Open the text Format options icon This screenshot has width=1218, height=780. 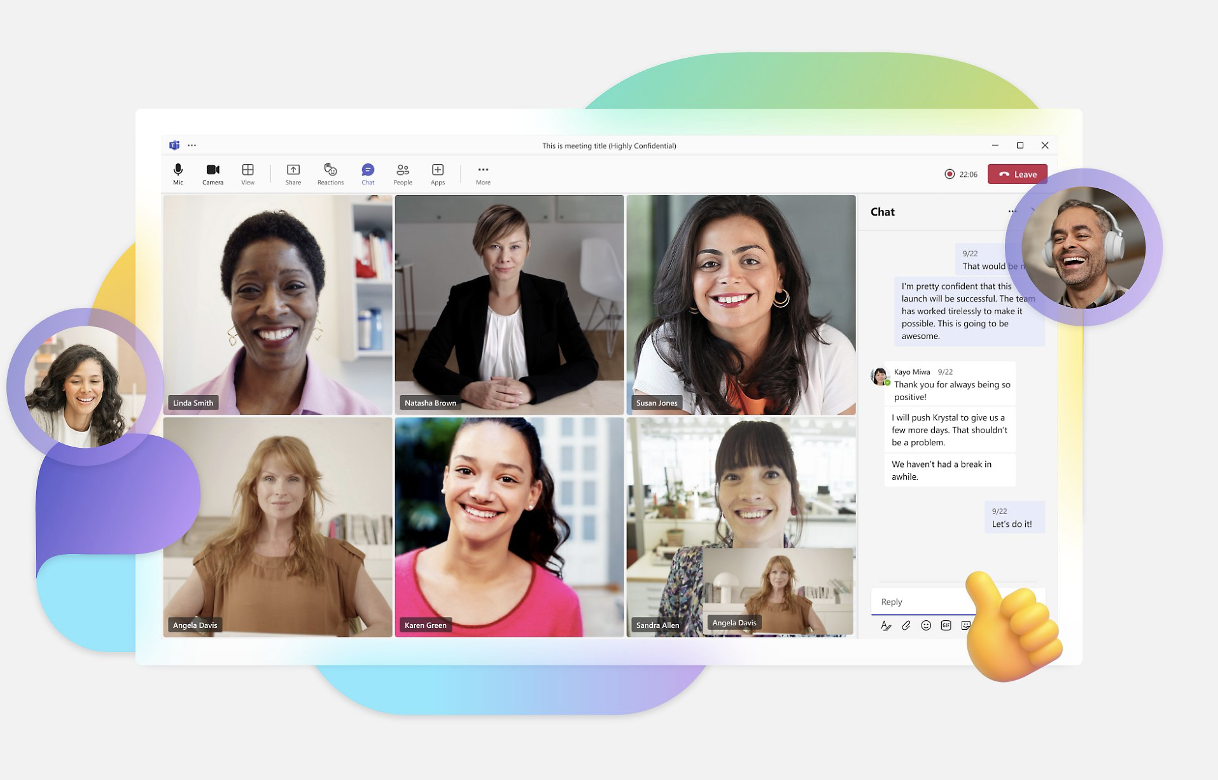click(x=886, y=626)
